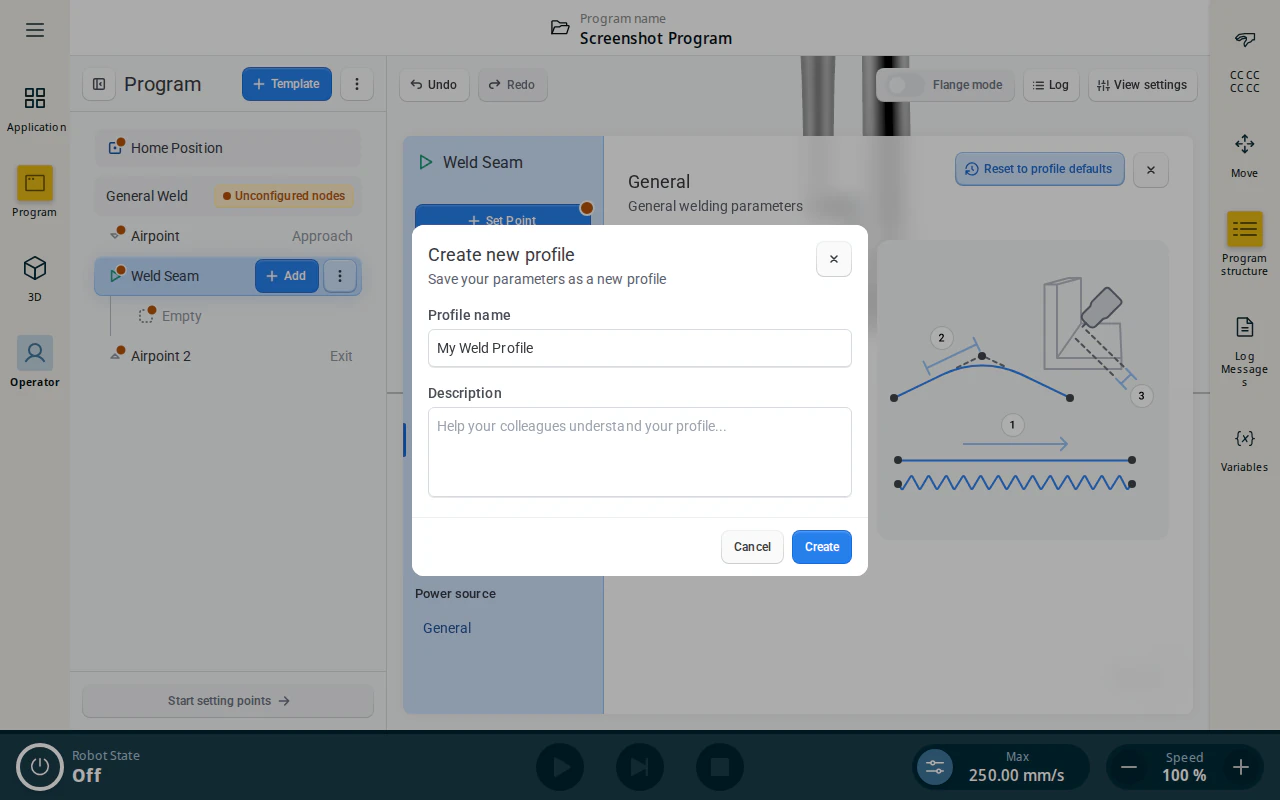Click the Weld Seam panel header
1280x800 pixels.
[483, 162]
